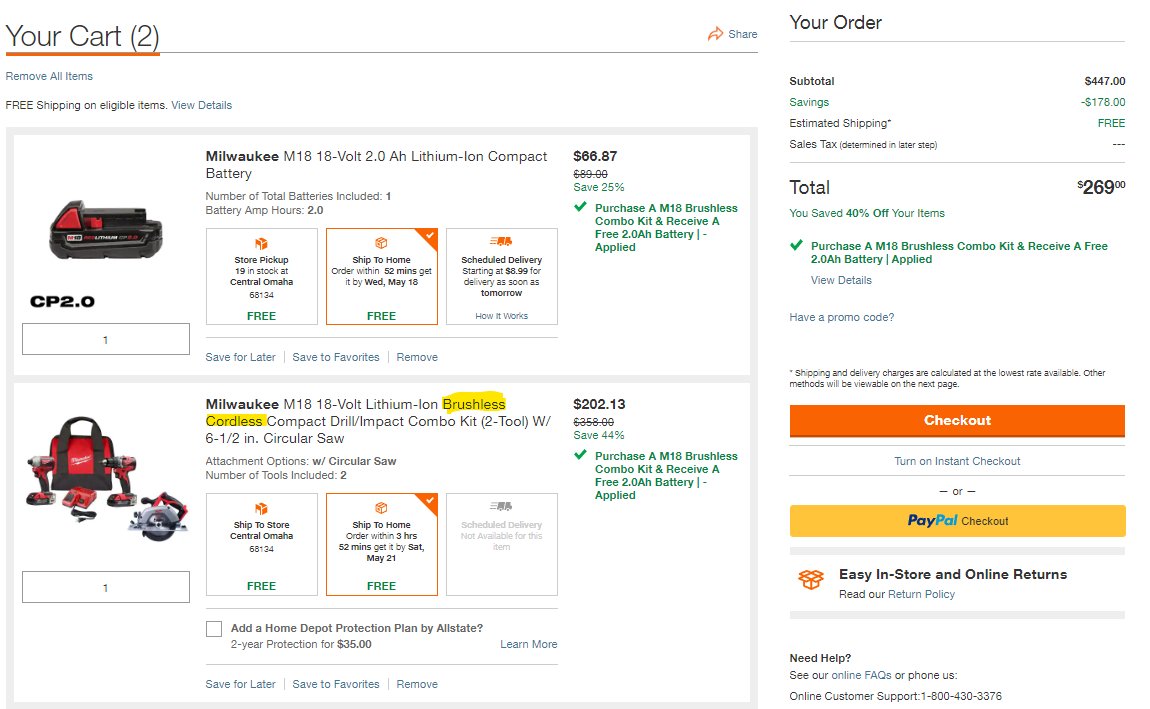1150x709 pixels.
Task: Click the Ship To Home box icon for the battery
Action: [x=381, y=243]
